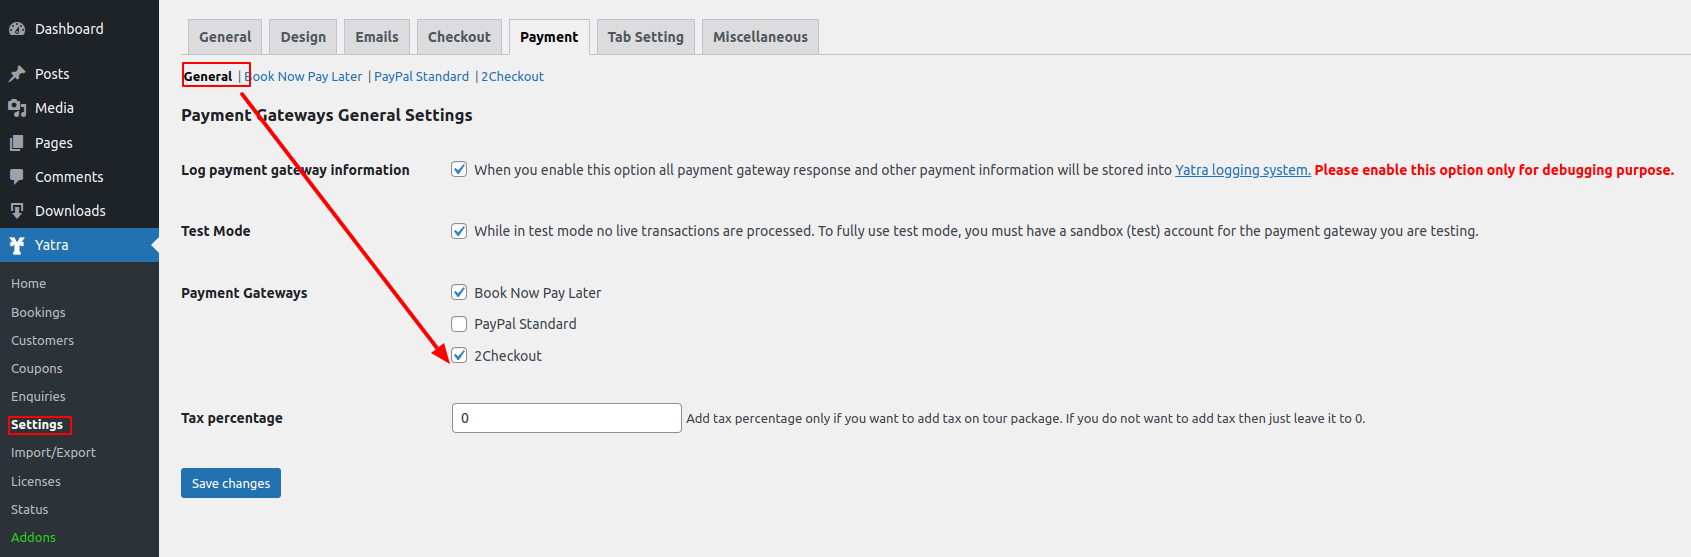Click the Yatra plugin icon
The width and height of the screenshot is (1691, 557).
pyautogui.click(x=17, y=245)
